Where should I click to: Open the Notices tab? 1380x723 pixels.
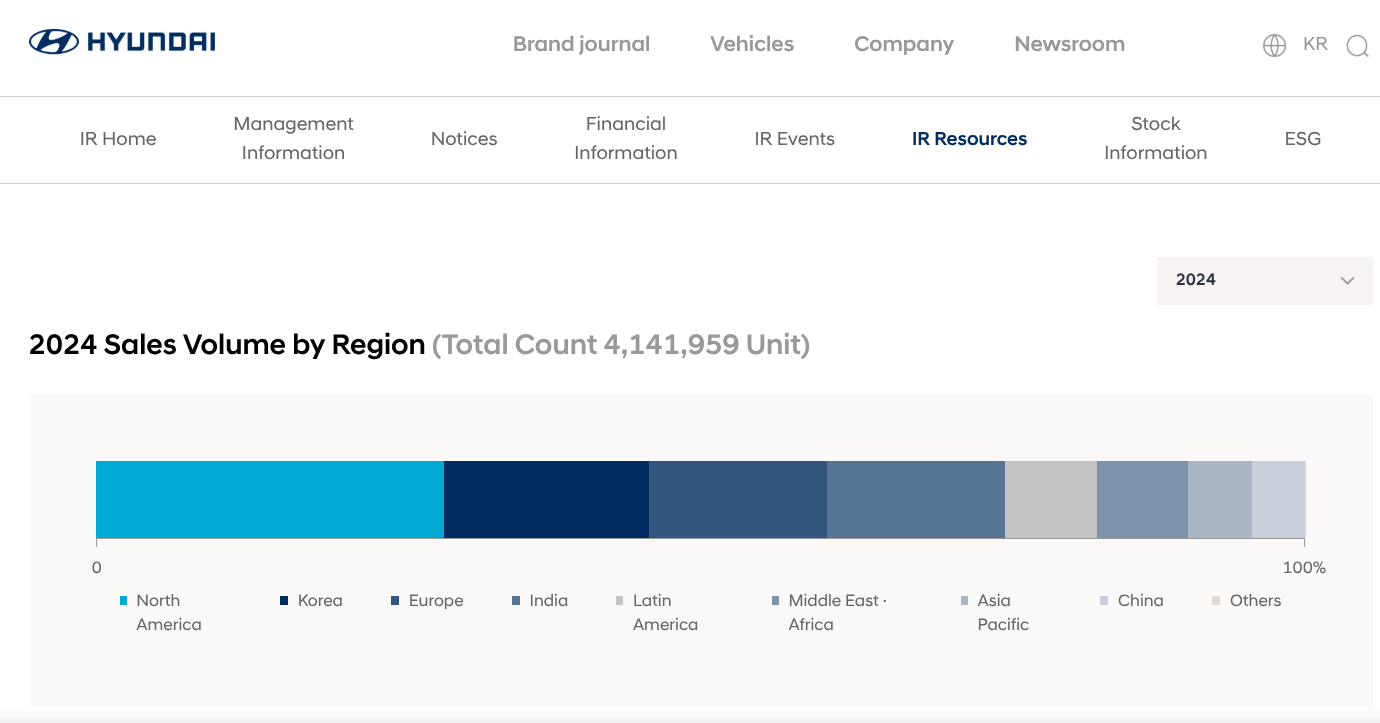point(464,139)
